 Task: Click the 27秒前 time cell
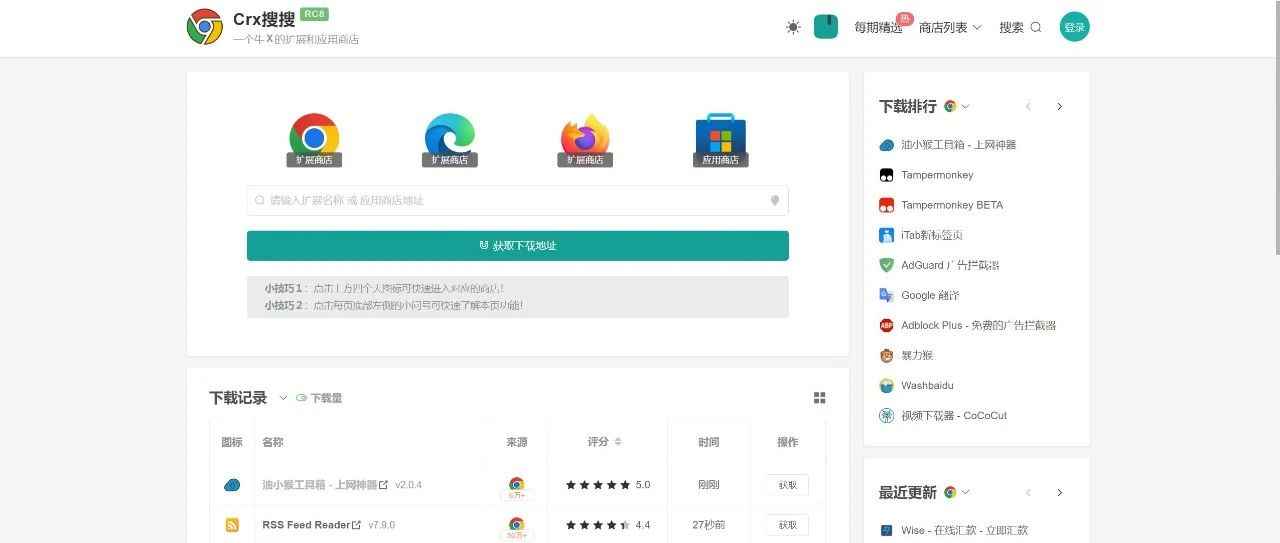709,525
